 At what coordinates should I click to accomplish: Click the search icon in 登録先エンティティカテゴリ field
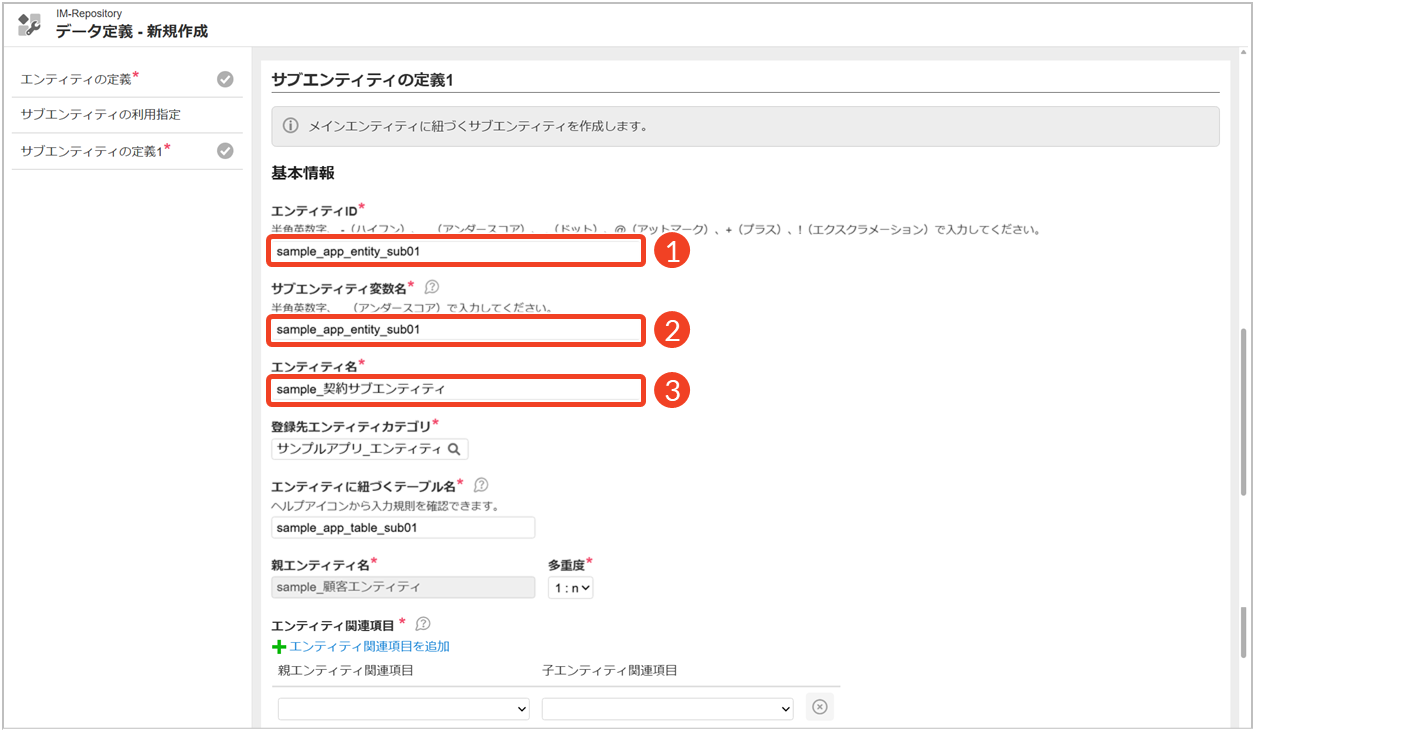[454, 450]
